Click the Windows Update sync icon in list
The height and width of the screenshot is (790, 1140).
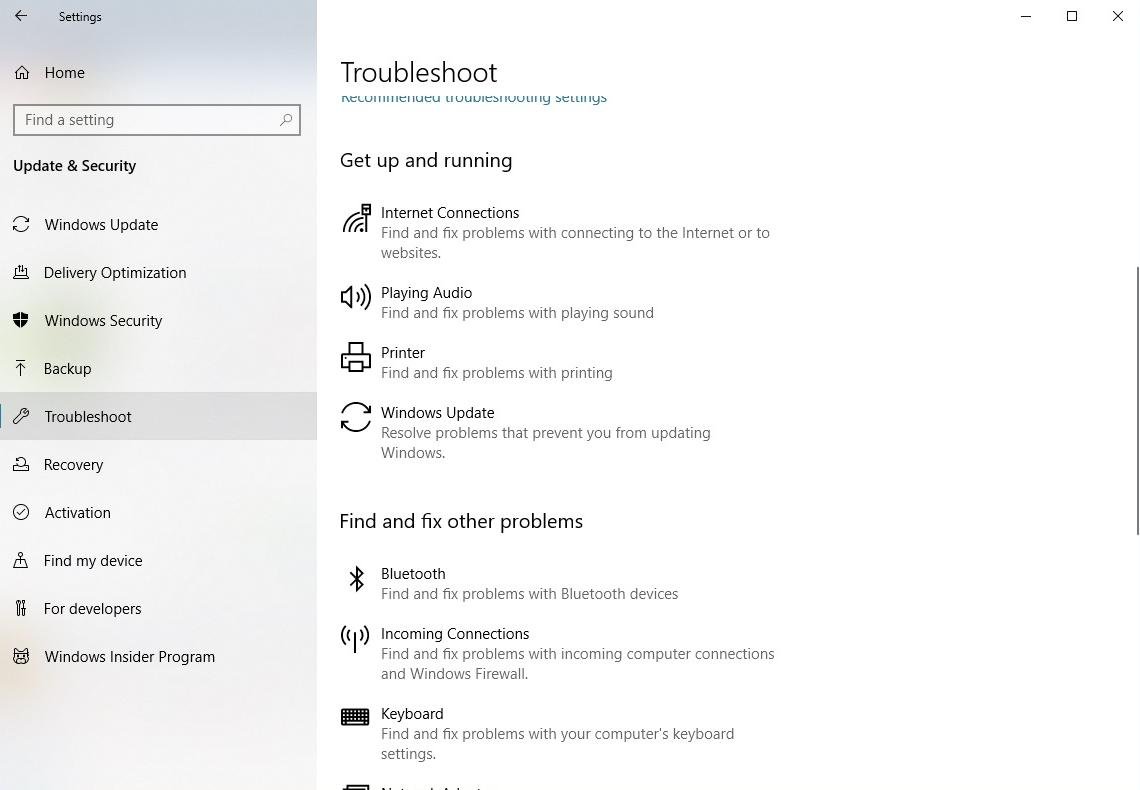pyautogui.click(x=356, y=417)
